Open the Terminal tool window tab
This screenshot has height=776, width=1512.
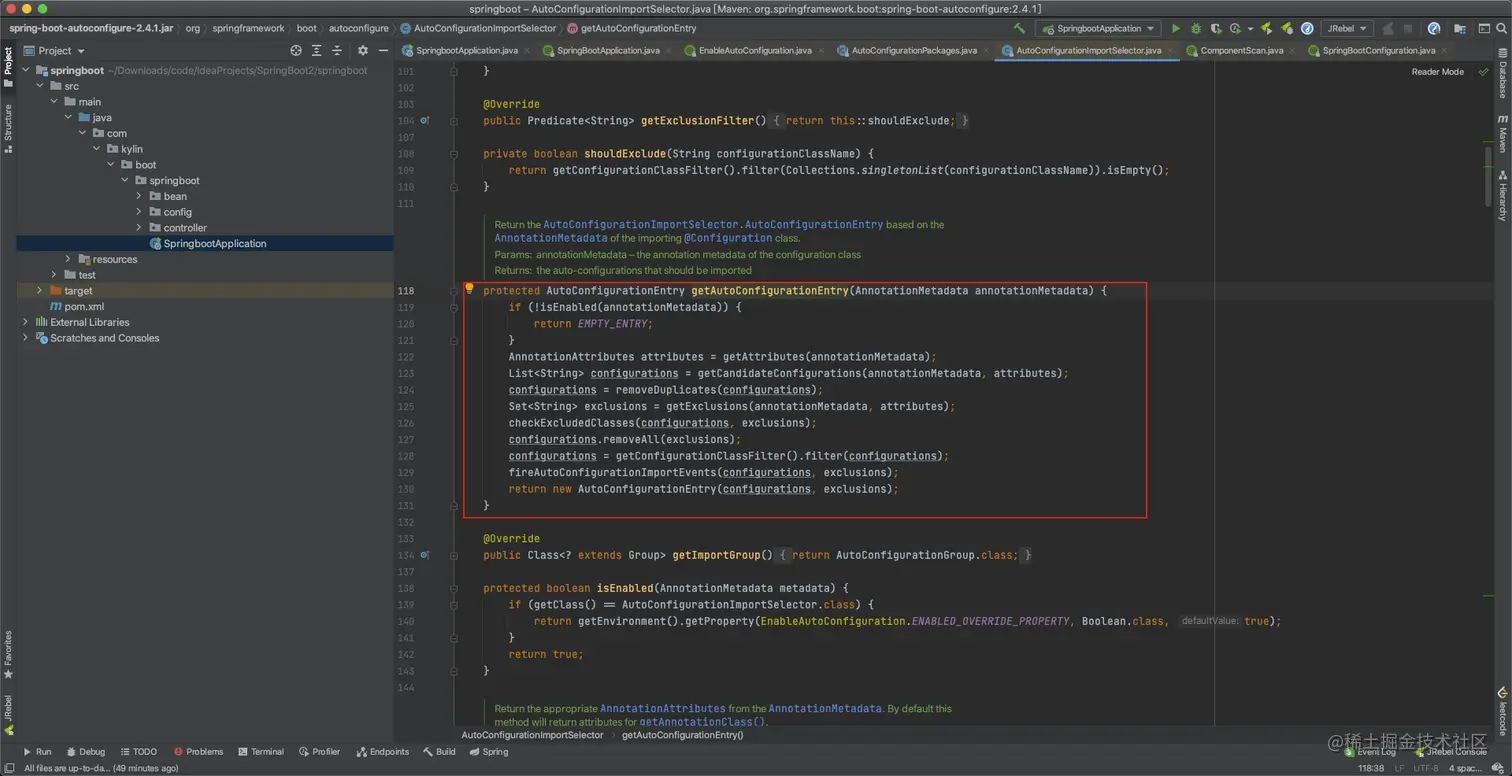(260, 752)
